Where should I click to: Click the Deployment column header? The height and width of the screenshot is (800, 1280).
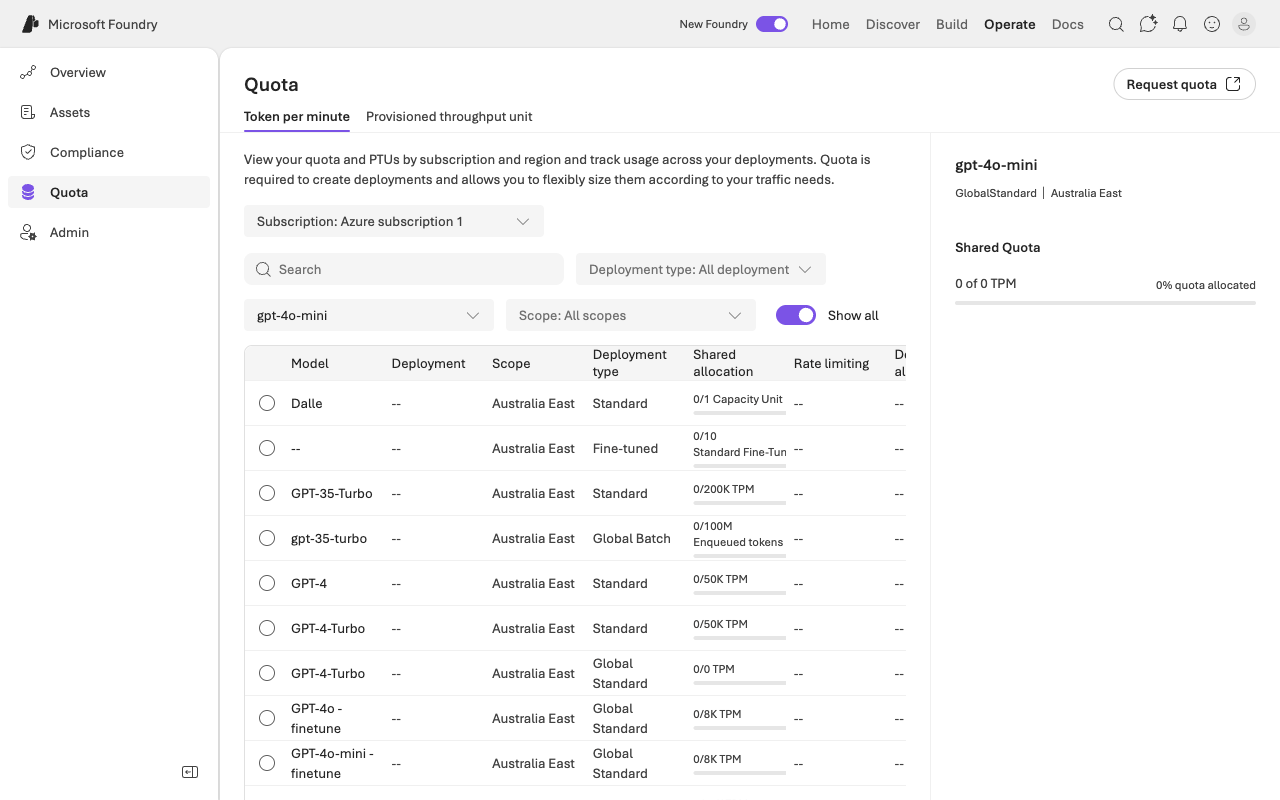point(428,363)
